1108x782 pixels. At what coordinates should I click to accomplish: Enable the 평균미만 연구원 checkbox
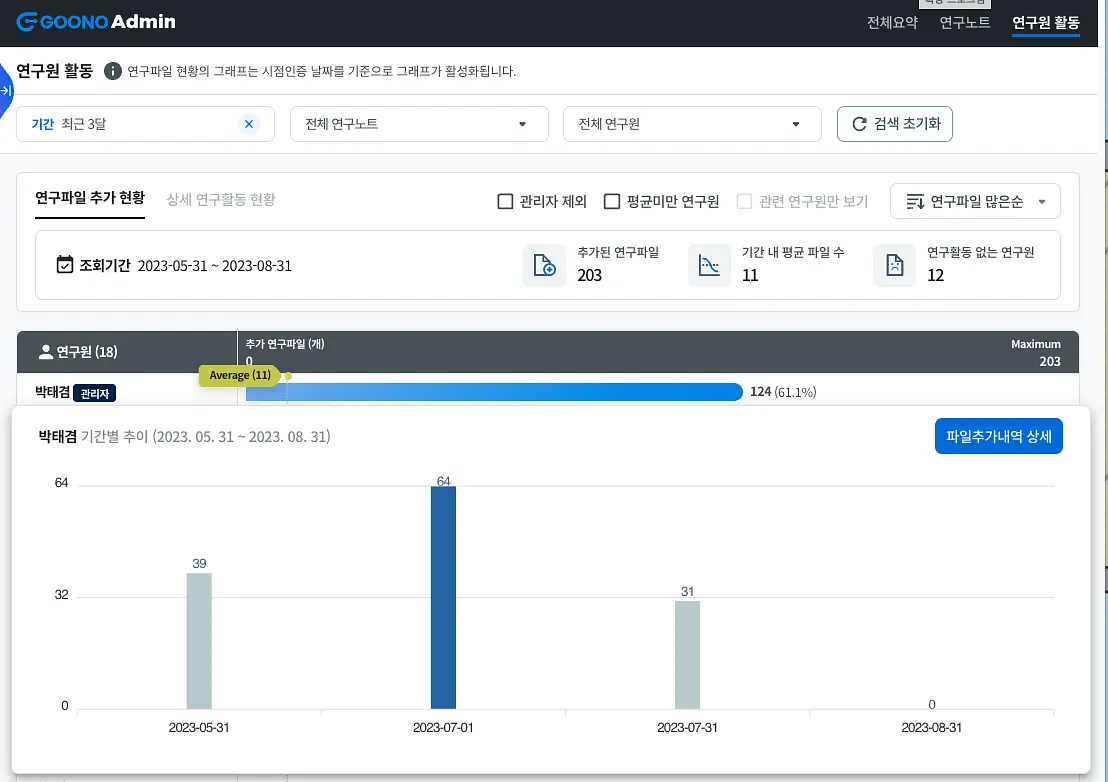(x=612, y=202)
